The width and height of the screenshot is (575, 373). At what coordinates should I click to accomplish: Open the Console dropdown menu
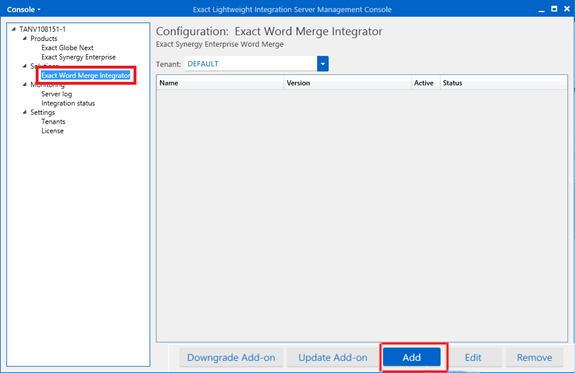(23, 10)
